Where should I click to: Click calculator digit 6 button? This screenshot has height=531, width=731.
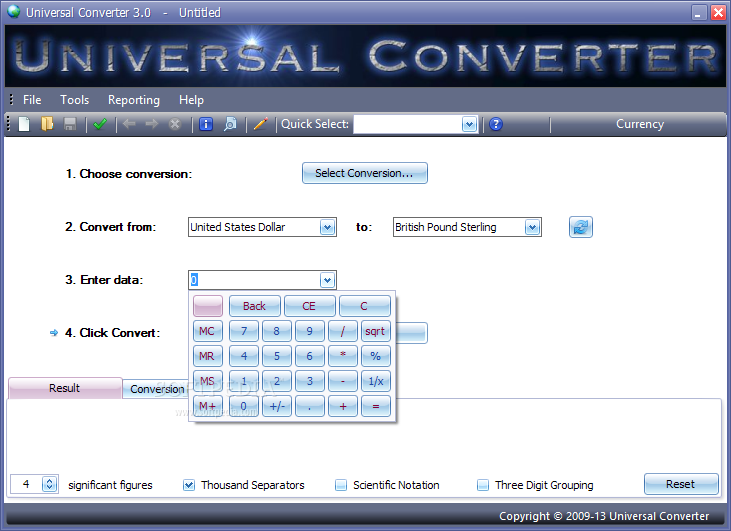click(x=310, y=356)
